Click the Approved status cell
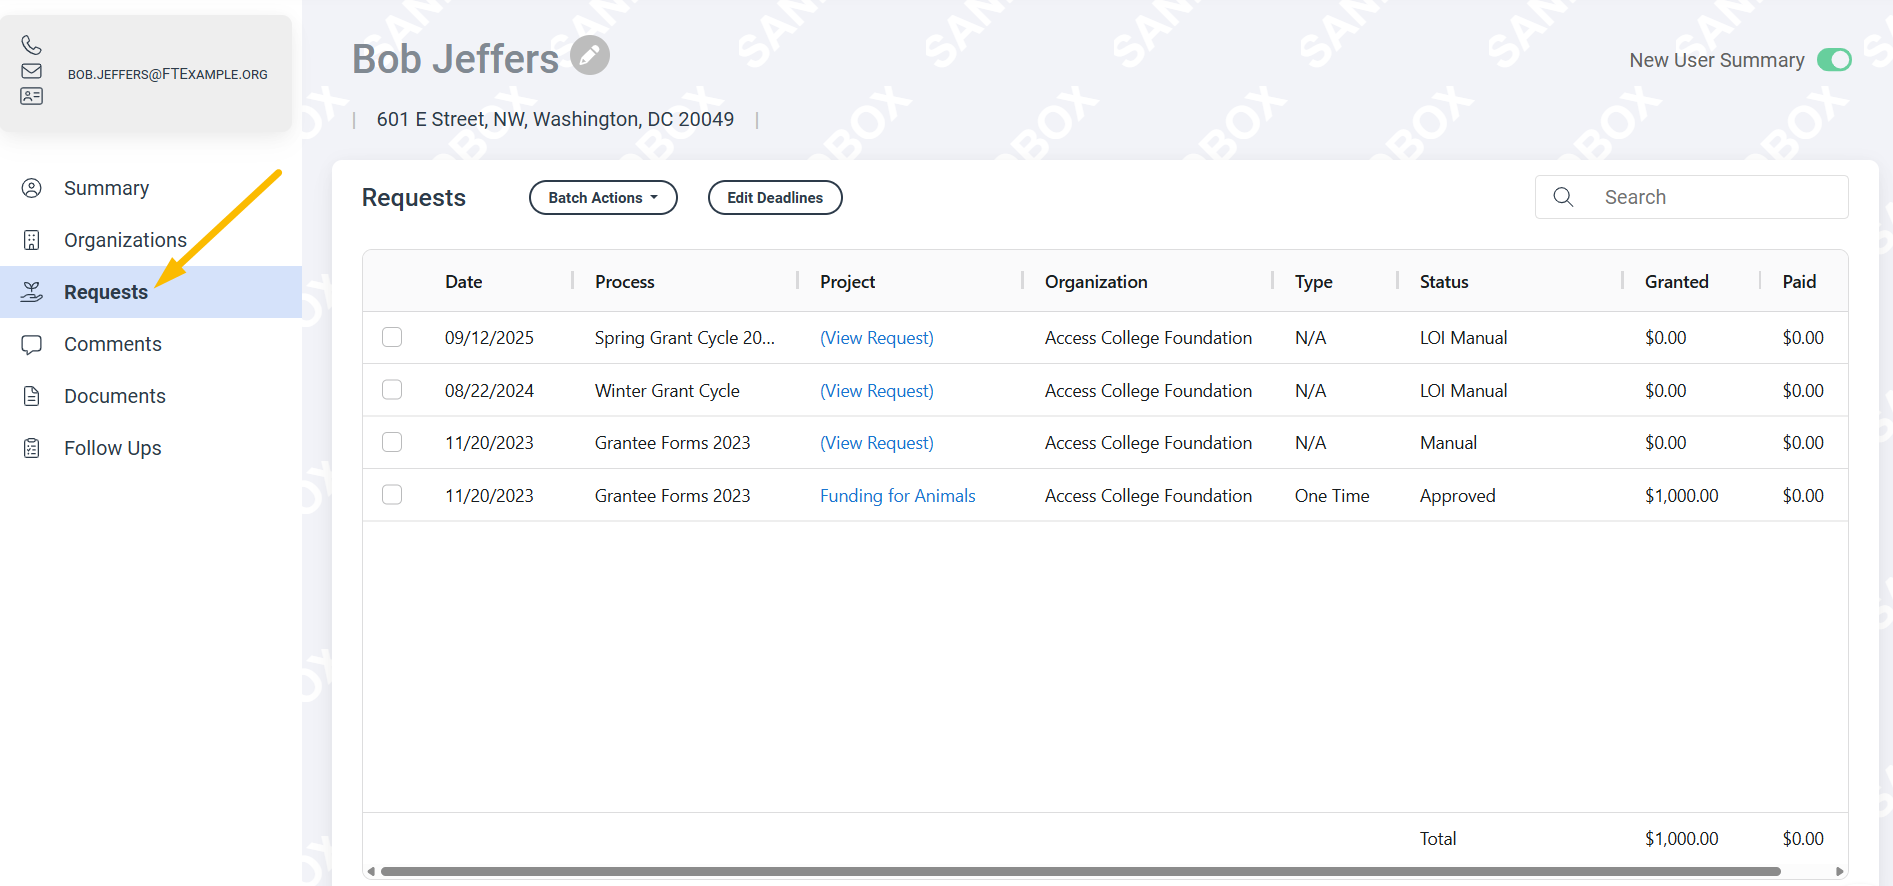This screenshot has width=1893, height=886. (1458, 496)
